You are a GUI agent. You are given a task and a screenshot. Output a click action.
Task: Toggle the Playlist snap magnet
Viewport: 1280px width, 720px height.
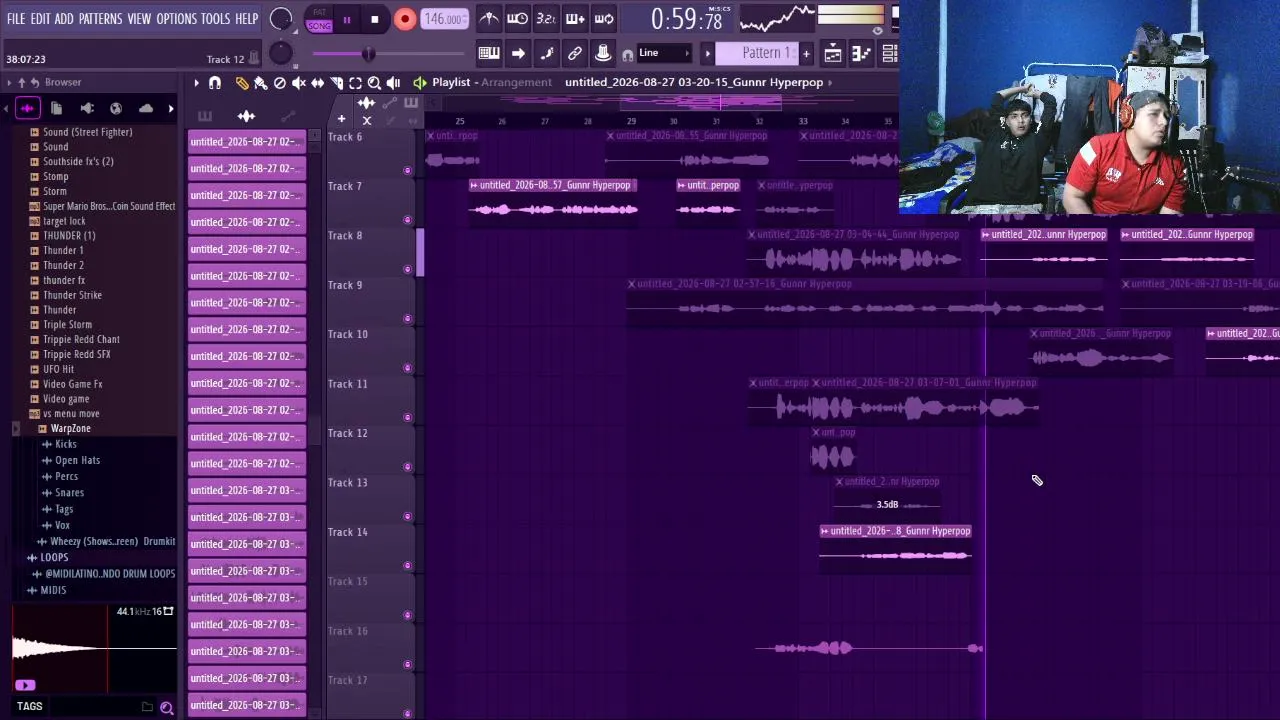tap(214, 83)
